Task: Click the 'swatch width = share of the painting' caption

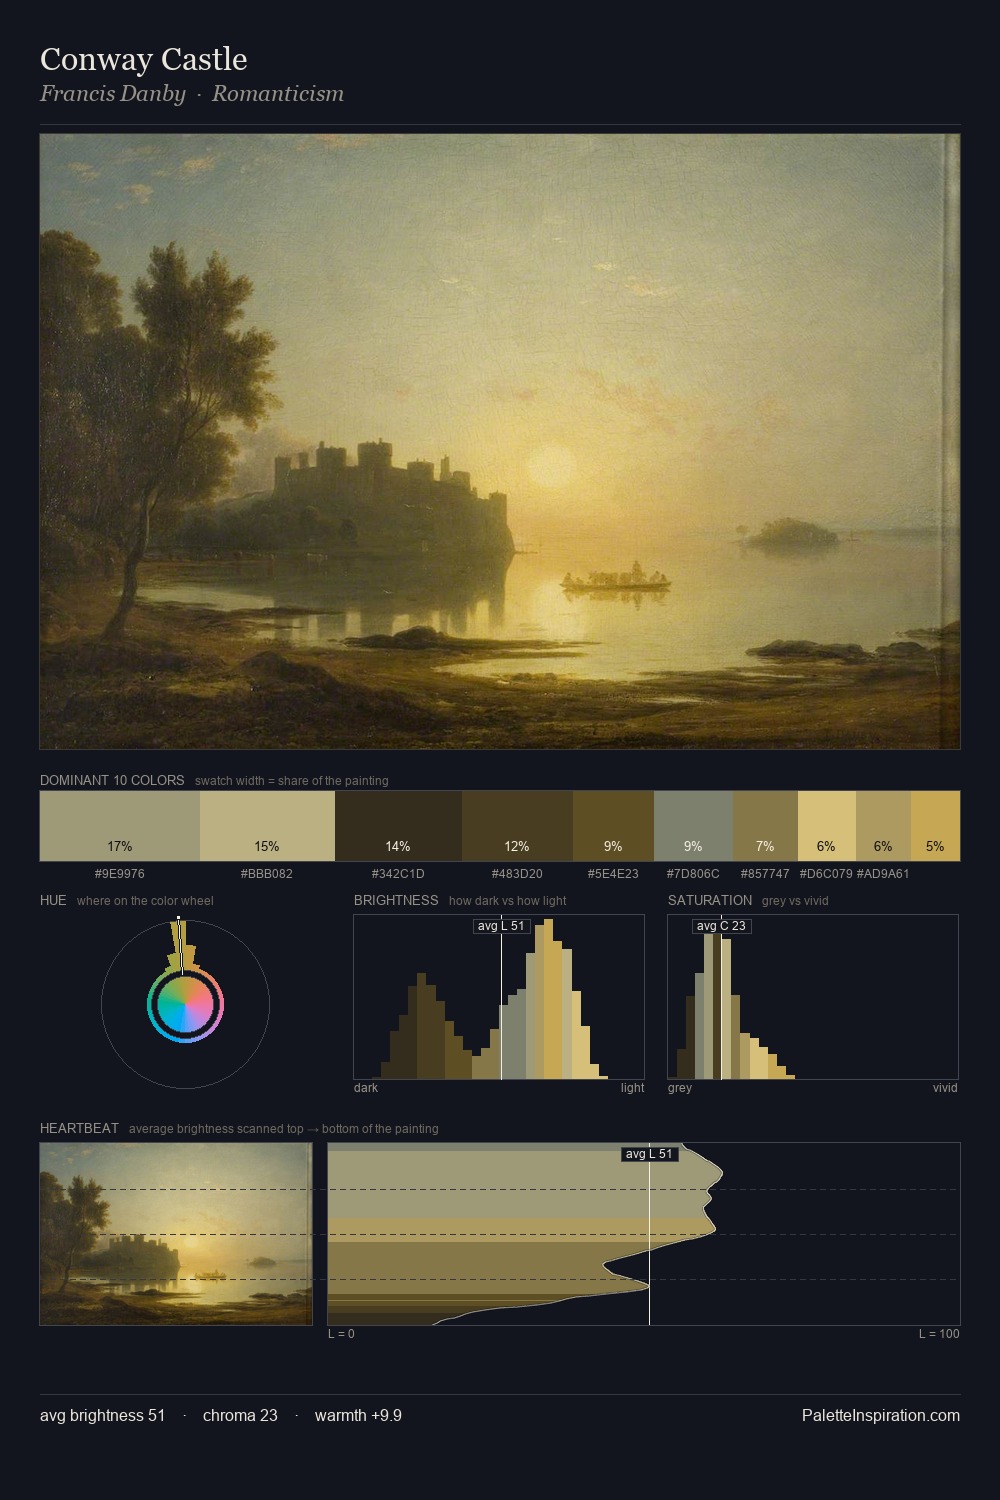Action: tap(292, 781)
